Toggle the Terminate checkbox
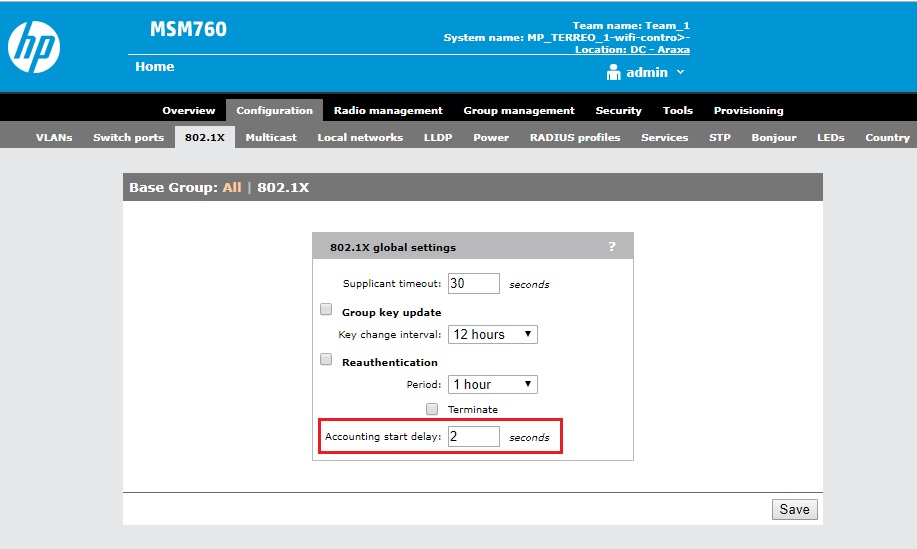Screen dimensions: 917x549 click(432, 409)
